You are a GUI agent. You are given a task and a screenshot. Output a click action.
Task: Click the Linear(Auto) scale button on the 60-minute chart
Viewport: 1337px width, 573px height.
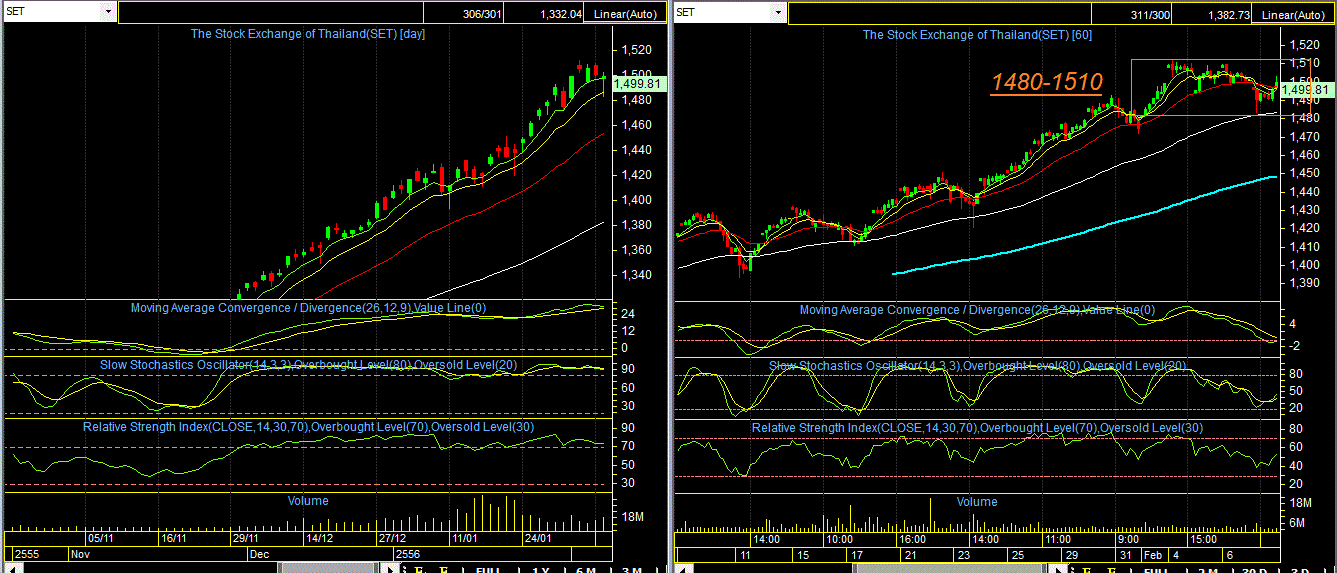(1294, 14)
